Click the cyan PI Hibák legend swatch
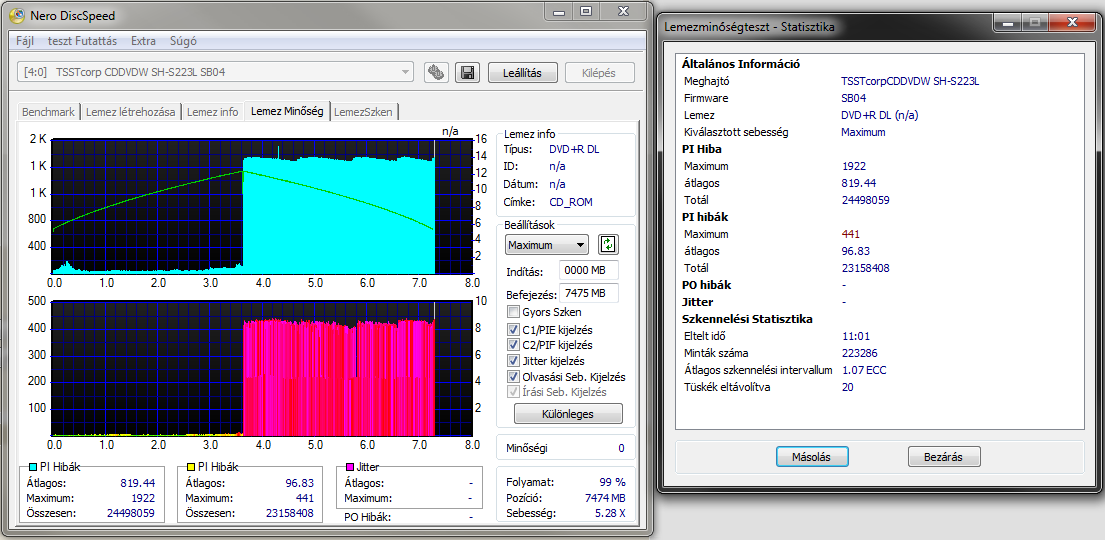Viewport: 1105px width, 540px height. [33, 467]
